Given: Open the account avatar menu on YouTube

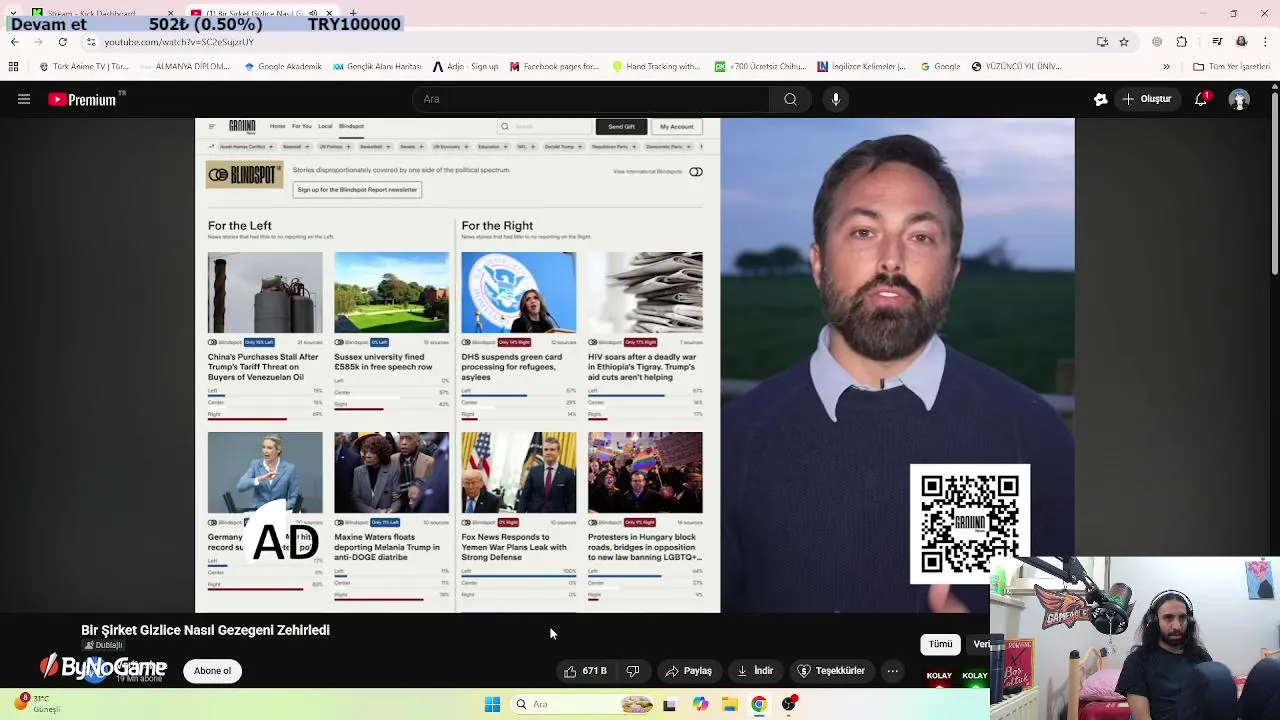Looking at the screenshot, I should 1239,99.
